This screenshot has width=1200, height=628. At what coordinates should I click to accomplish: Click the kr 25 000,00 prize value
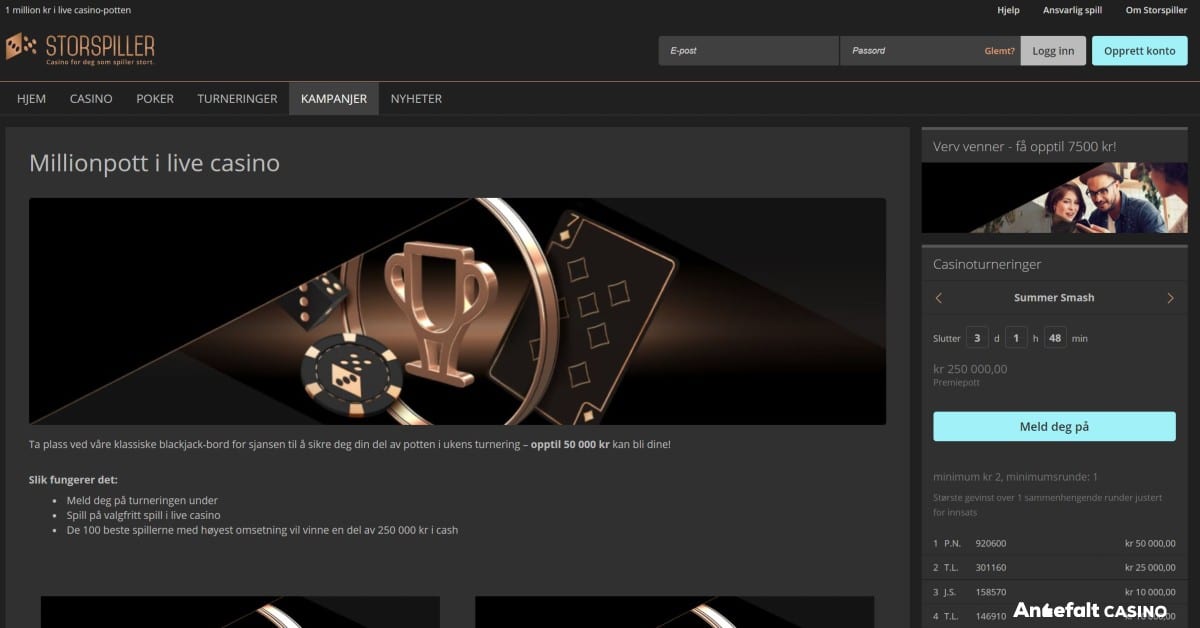pos(1150,568)
